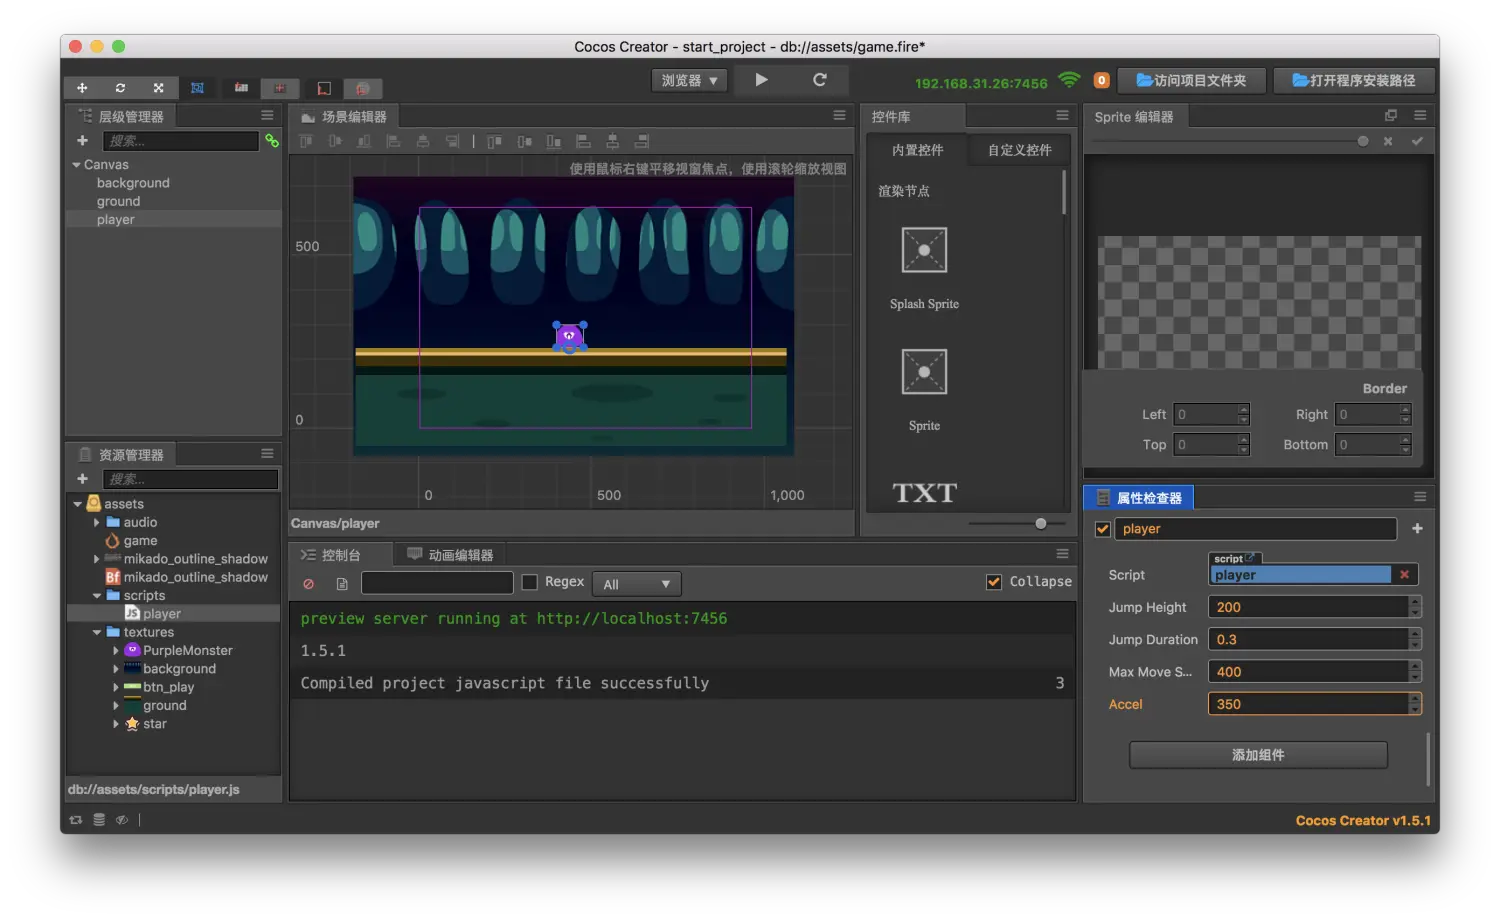Screen dimensions: 1500x920
Task: Toggle the Regex checkbox
Action: (530, 582)
